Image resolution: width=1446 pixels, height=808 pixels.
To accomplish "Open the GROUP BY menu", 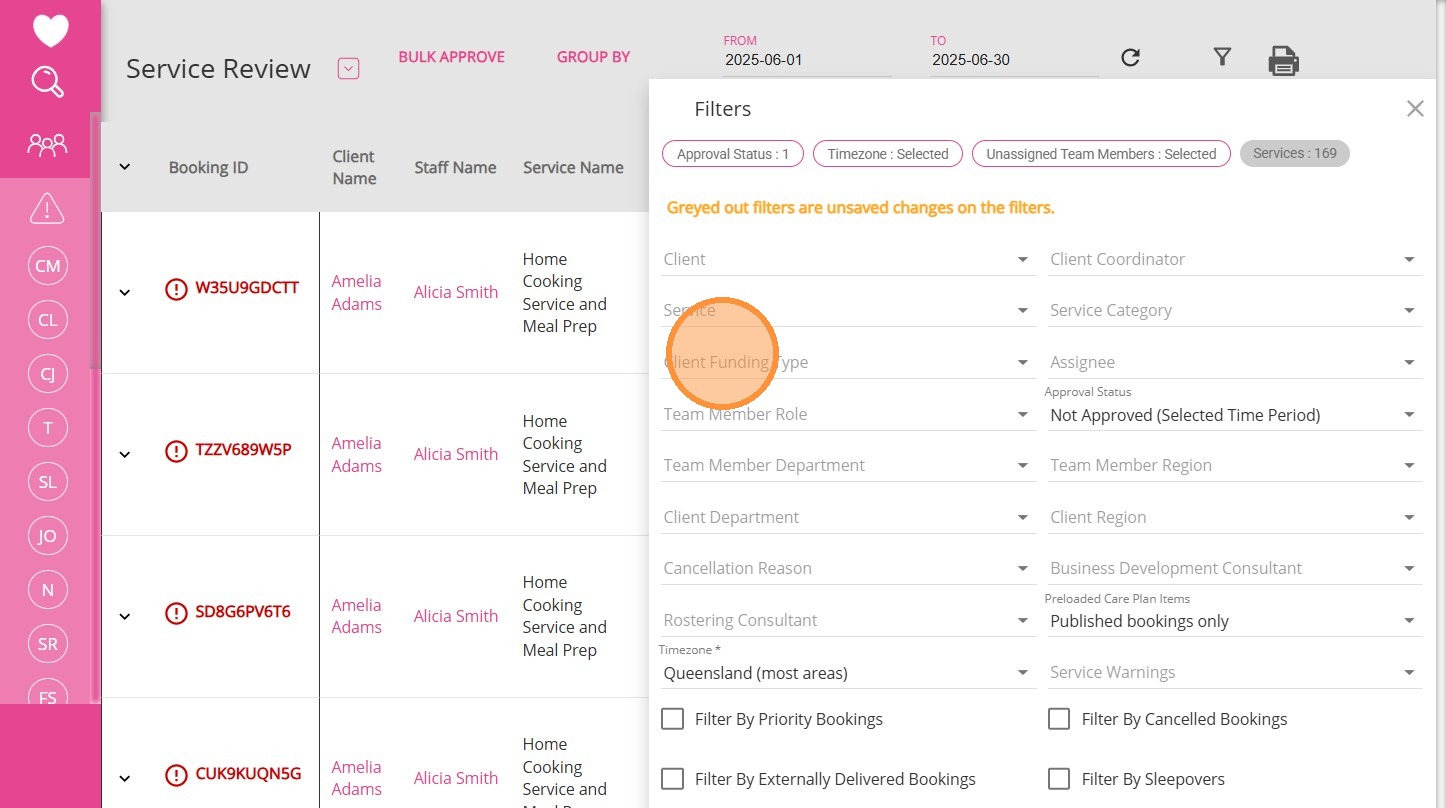I will click(x=593, y=57).
